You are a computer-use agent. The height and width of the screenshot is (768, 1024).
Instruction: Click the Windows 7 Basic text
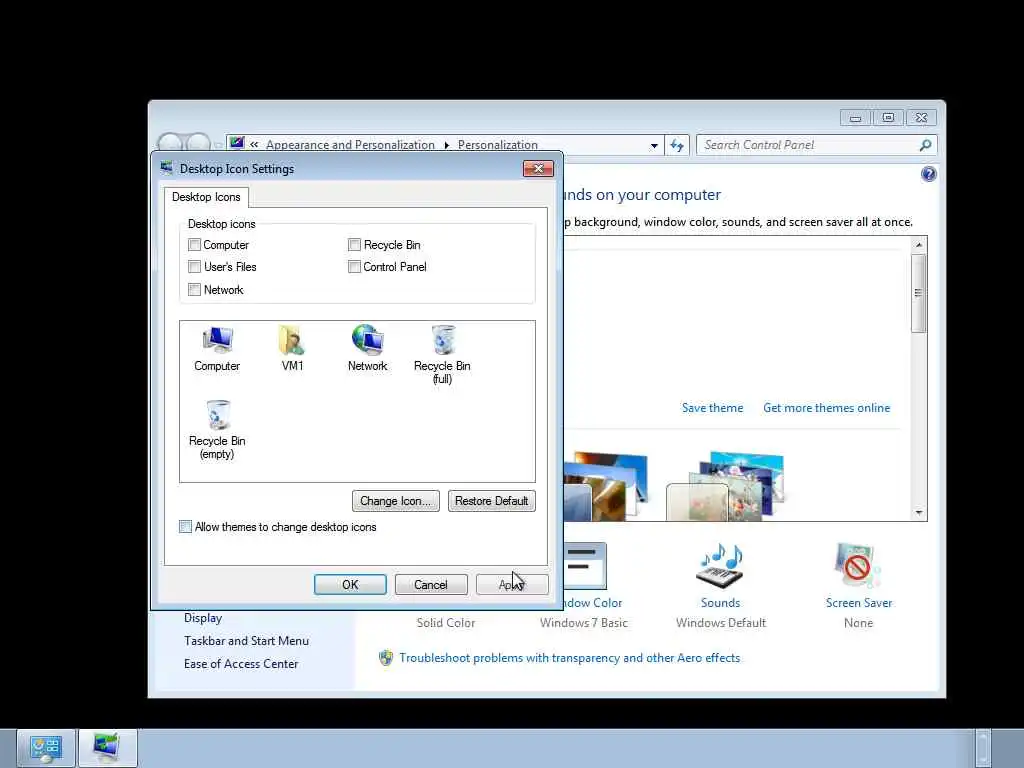[x=583, y=623]
